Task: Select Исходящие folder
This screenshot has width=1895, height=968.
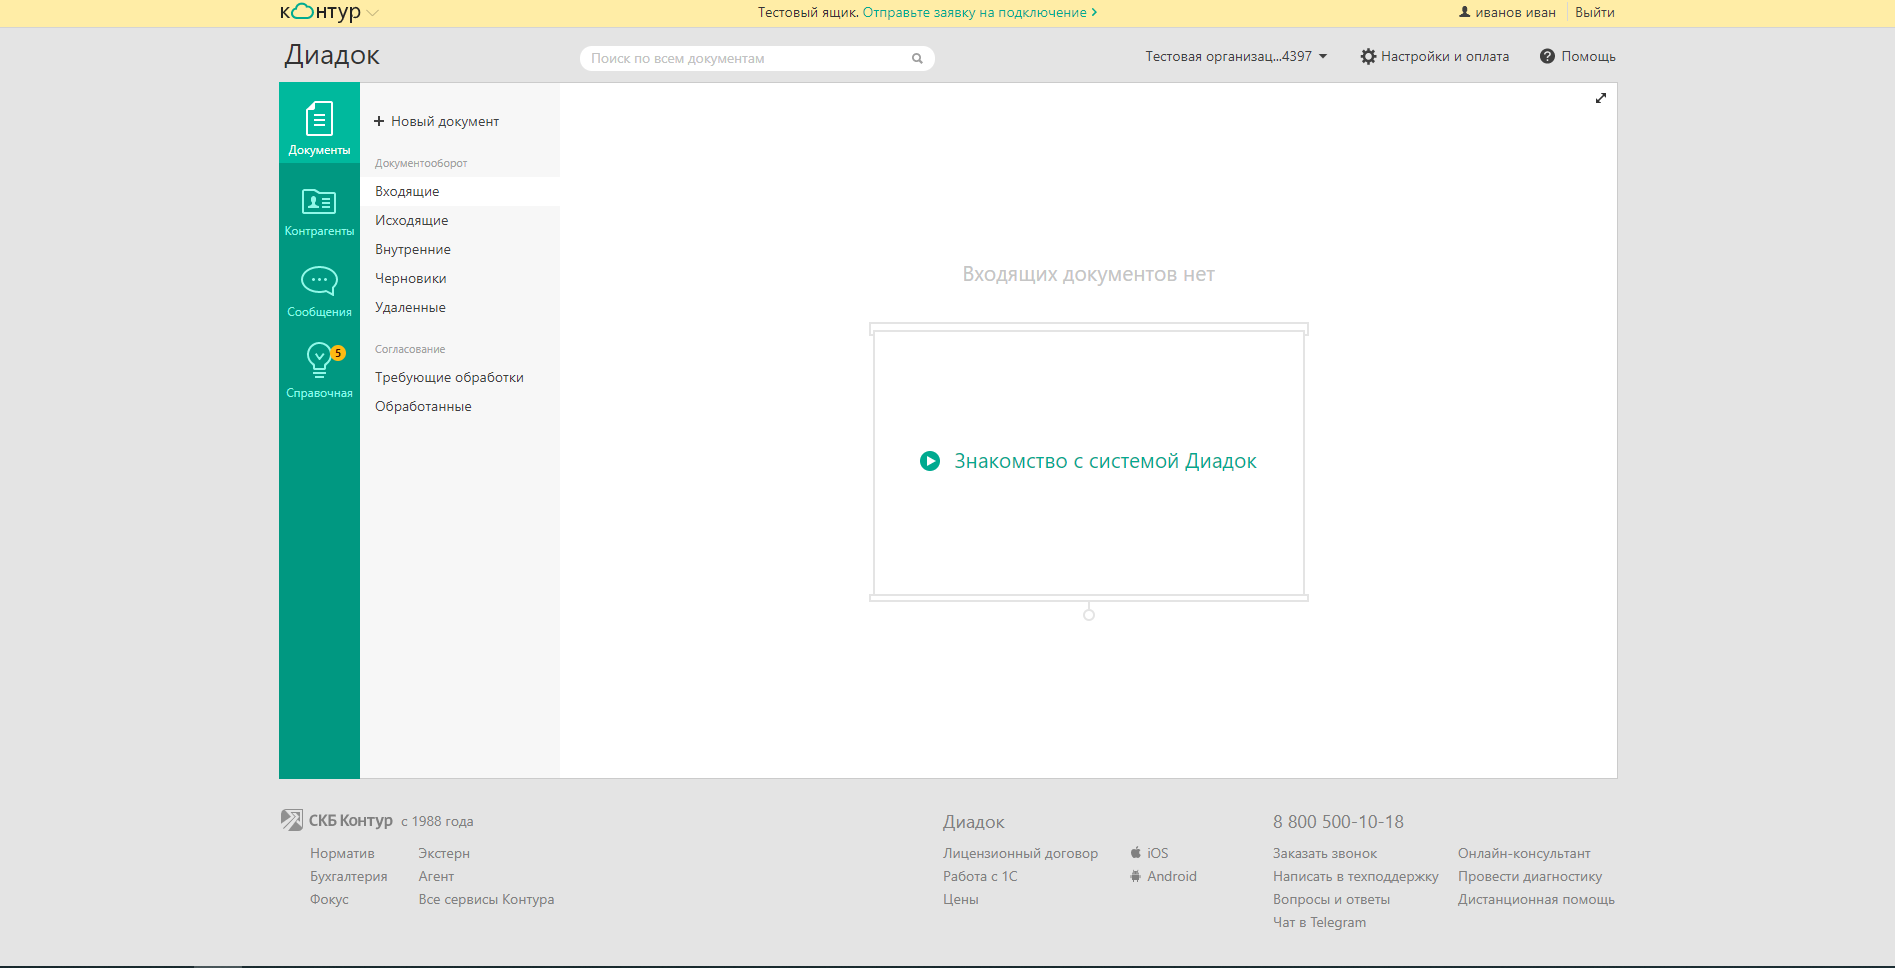Action: coord(460,220)
